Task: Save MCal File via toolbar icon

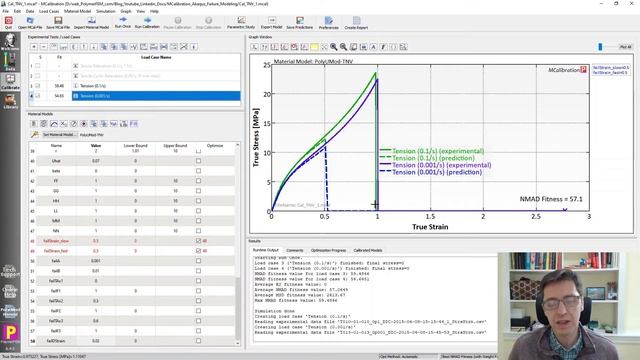Action: click(58, 22)
